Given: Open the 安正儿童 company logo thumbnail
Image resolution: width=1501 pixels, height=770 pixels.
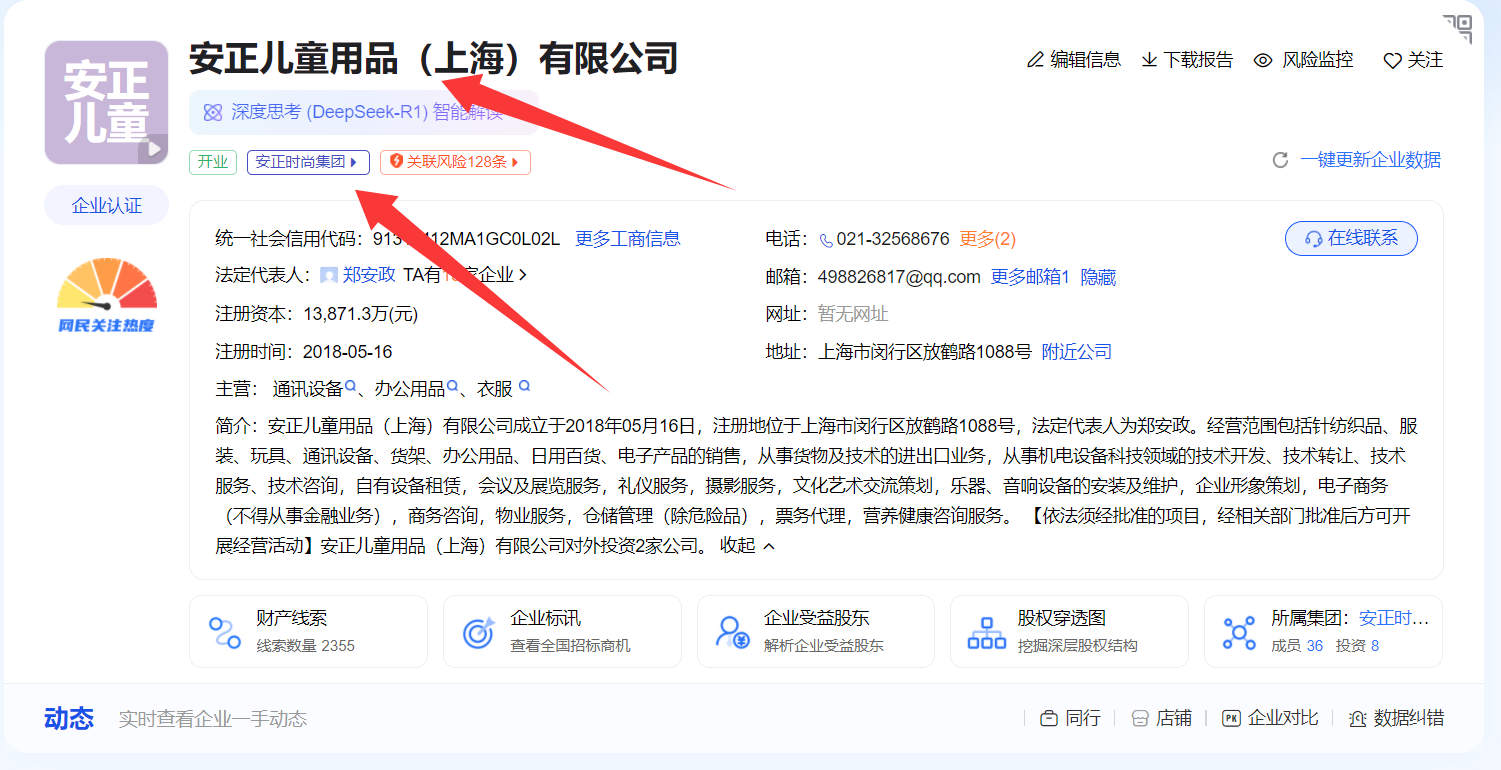Looking at the screenshot, I should (106, 102).
